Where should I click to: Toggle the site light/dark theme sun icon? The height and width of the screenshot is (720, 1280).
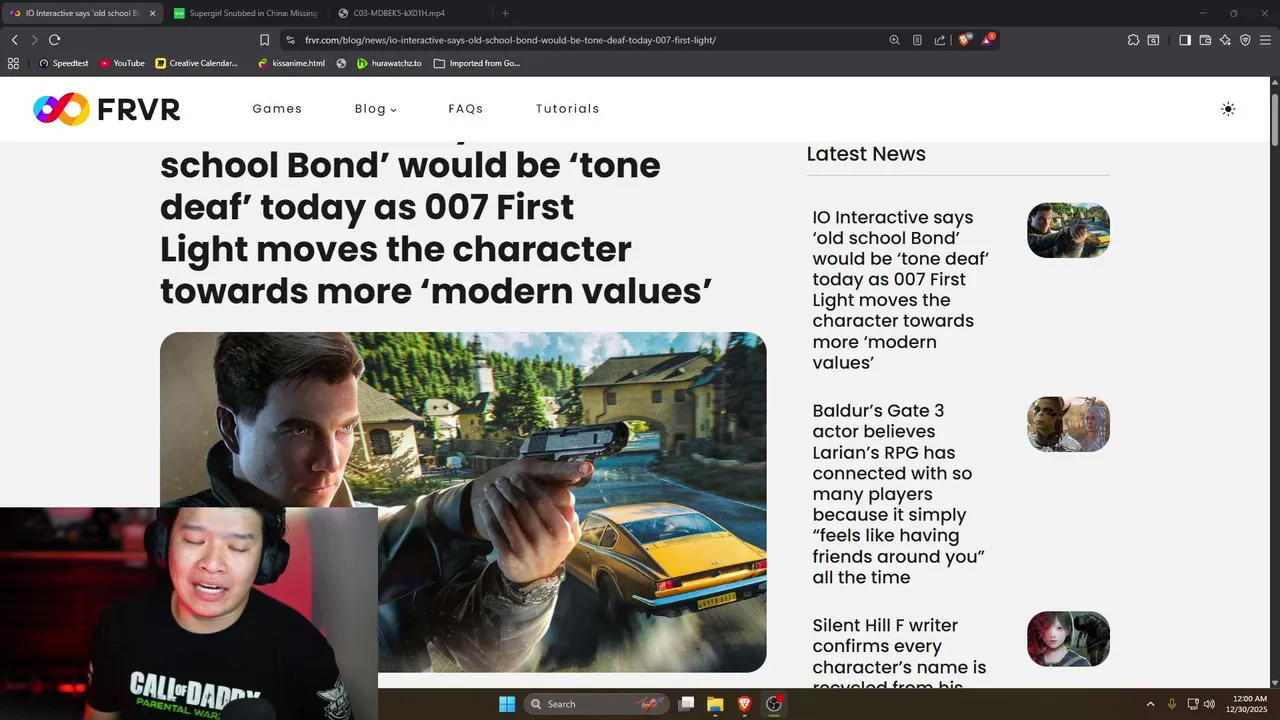(x=1228, y=109)
